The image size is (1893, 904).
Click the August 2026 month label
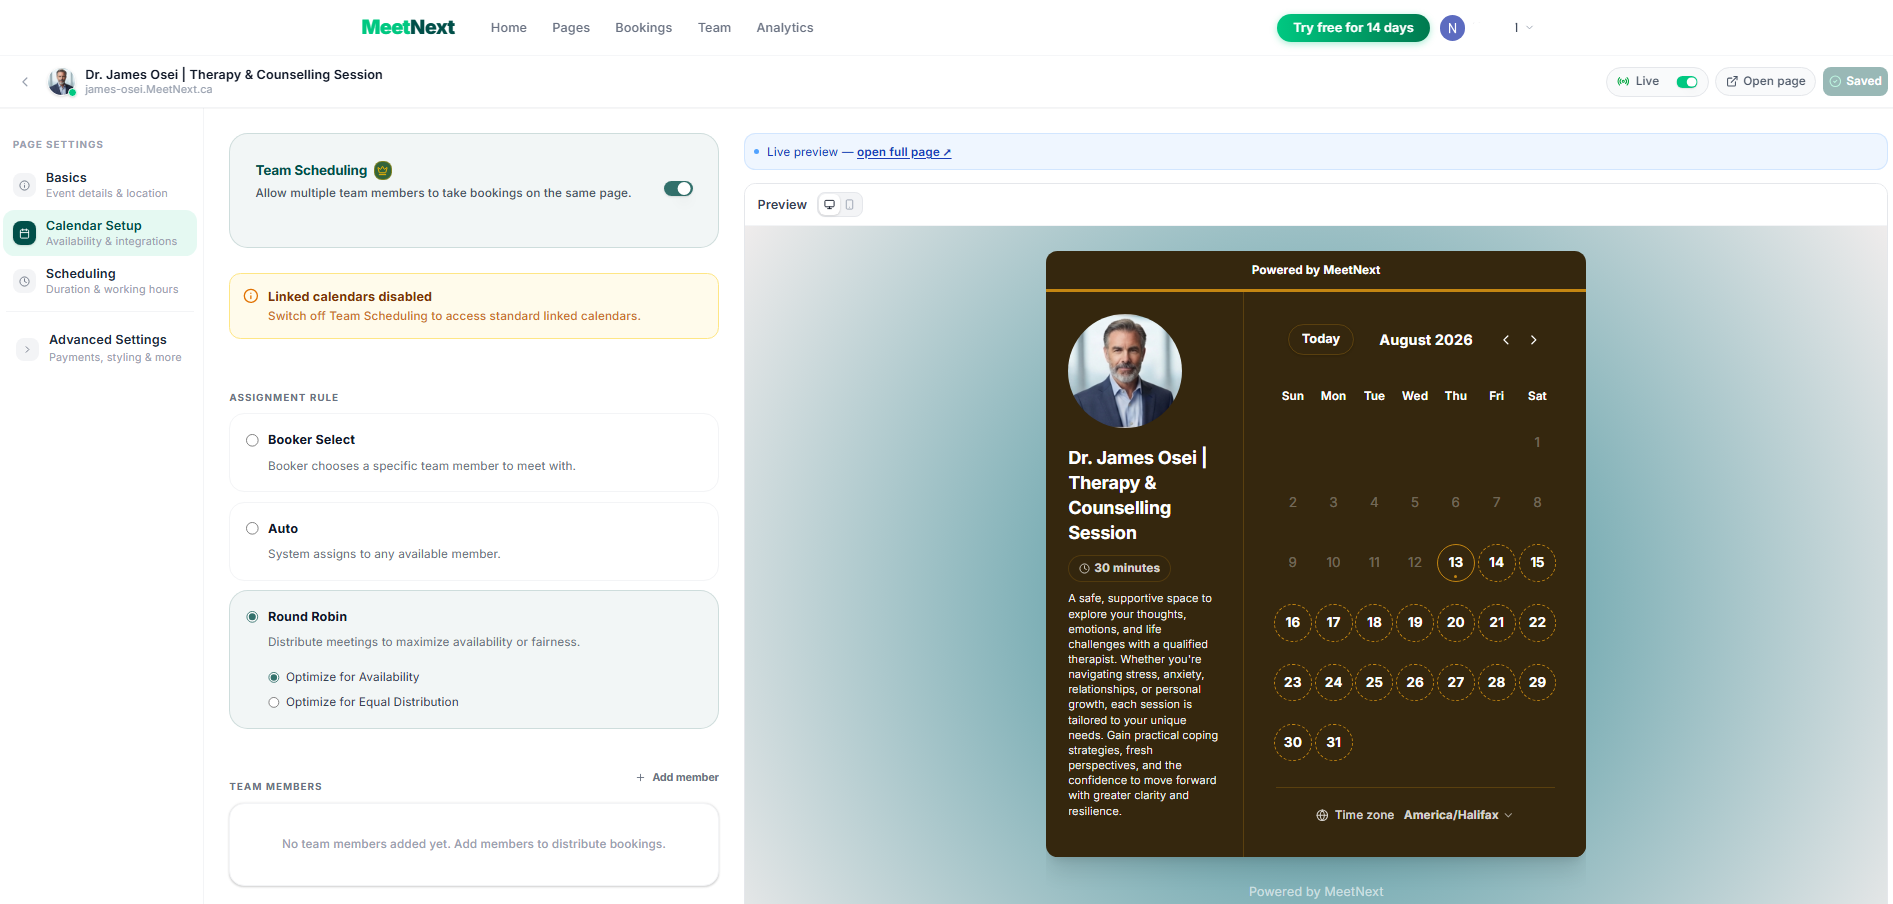coord(1425,340)
